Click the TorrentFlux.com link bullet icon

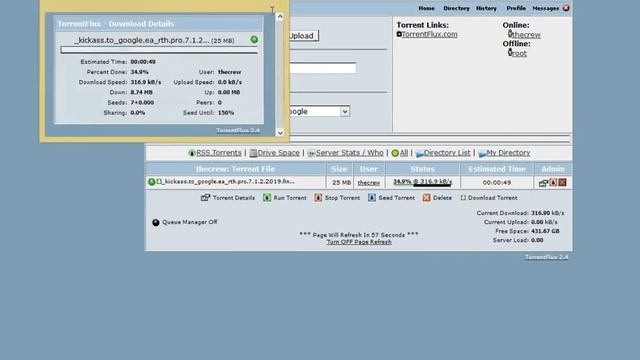click(399, 34)
